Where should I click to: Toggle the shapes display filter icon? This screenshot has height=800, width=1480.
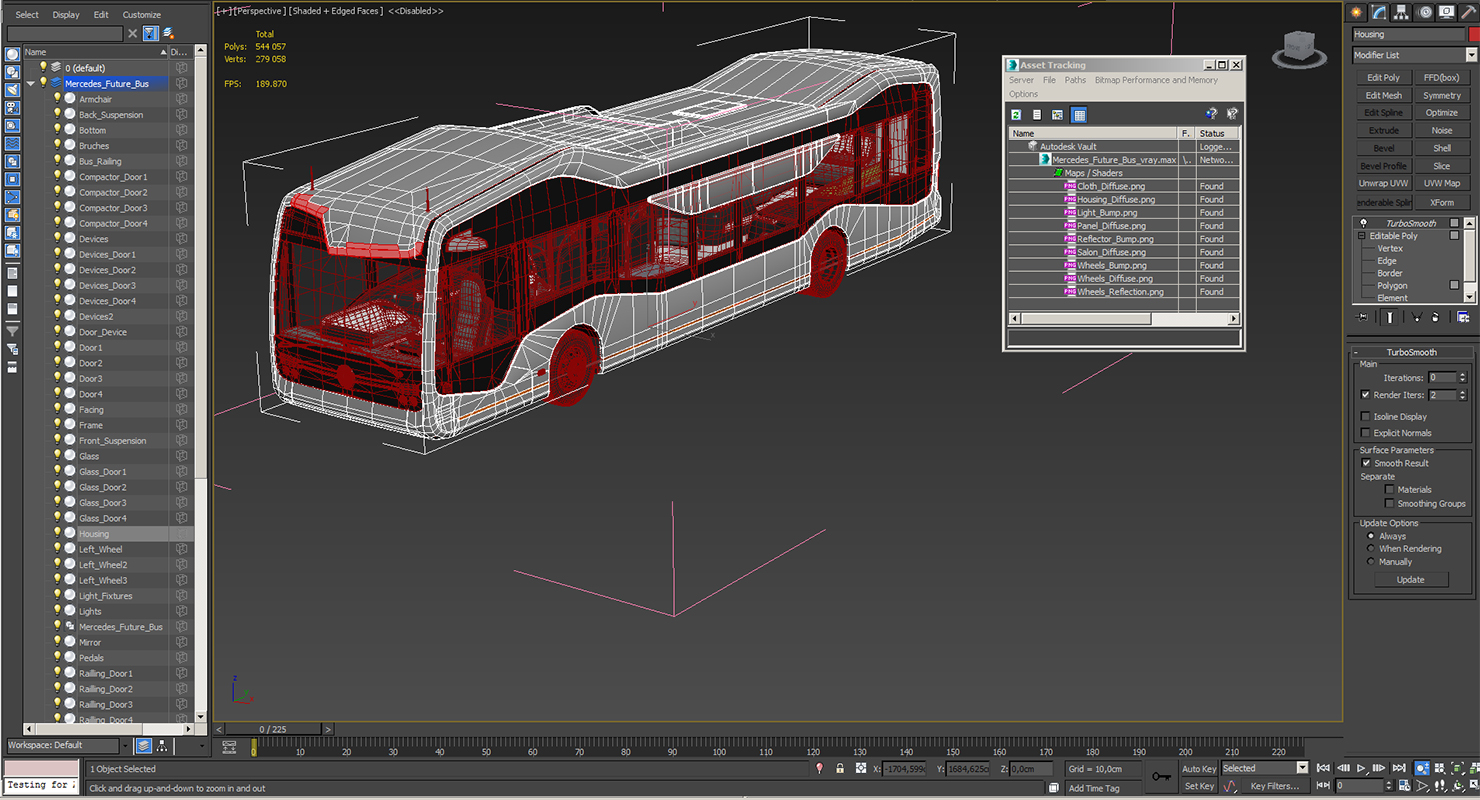tap(12, 73)
